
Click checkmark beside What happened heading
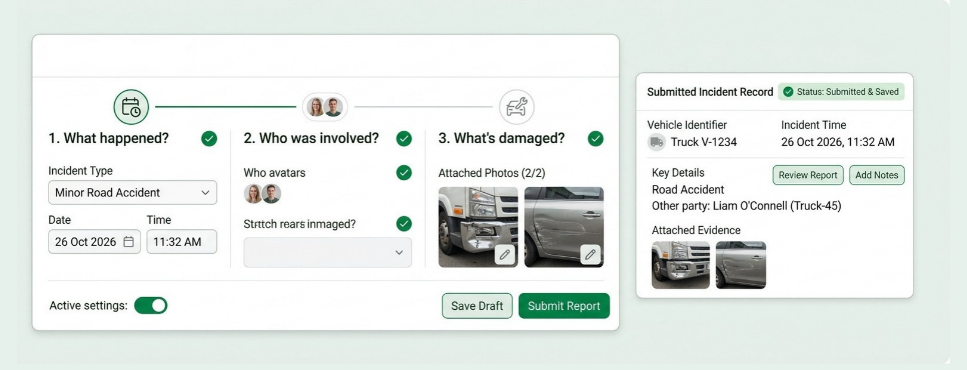(209, 139)
